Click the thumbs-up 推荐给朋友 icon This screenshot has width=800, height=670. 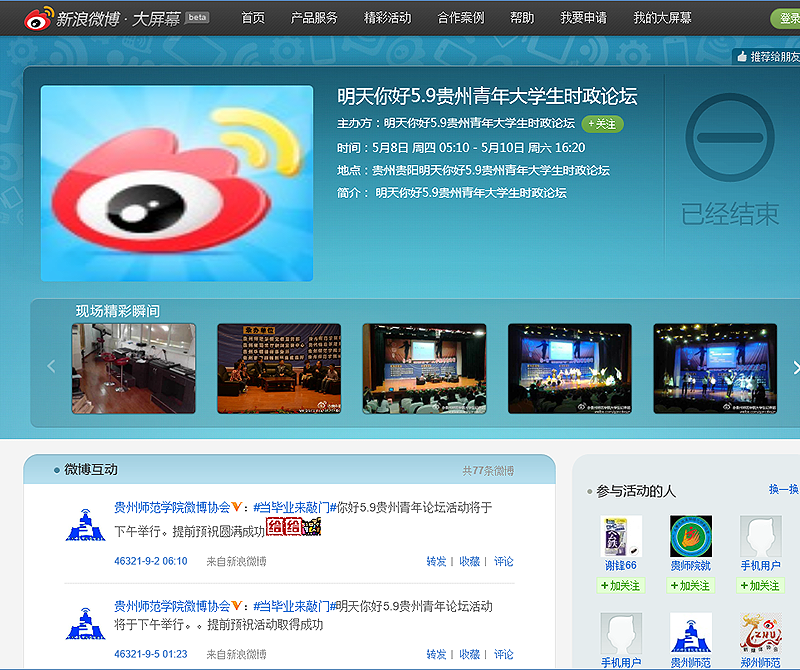pos(742,56)
